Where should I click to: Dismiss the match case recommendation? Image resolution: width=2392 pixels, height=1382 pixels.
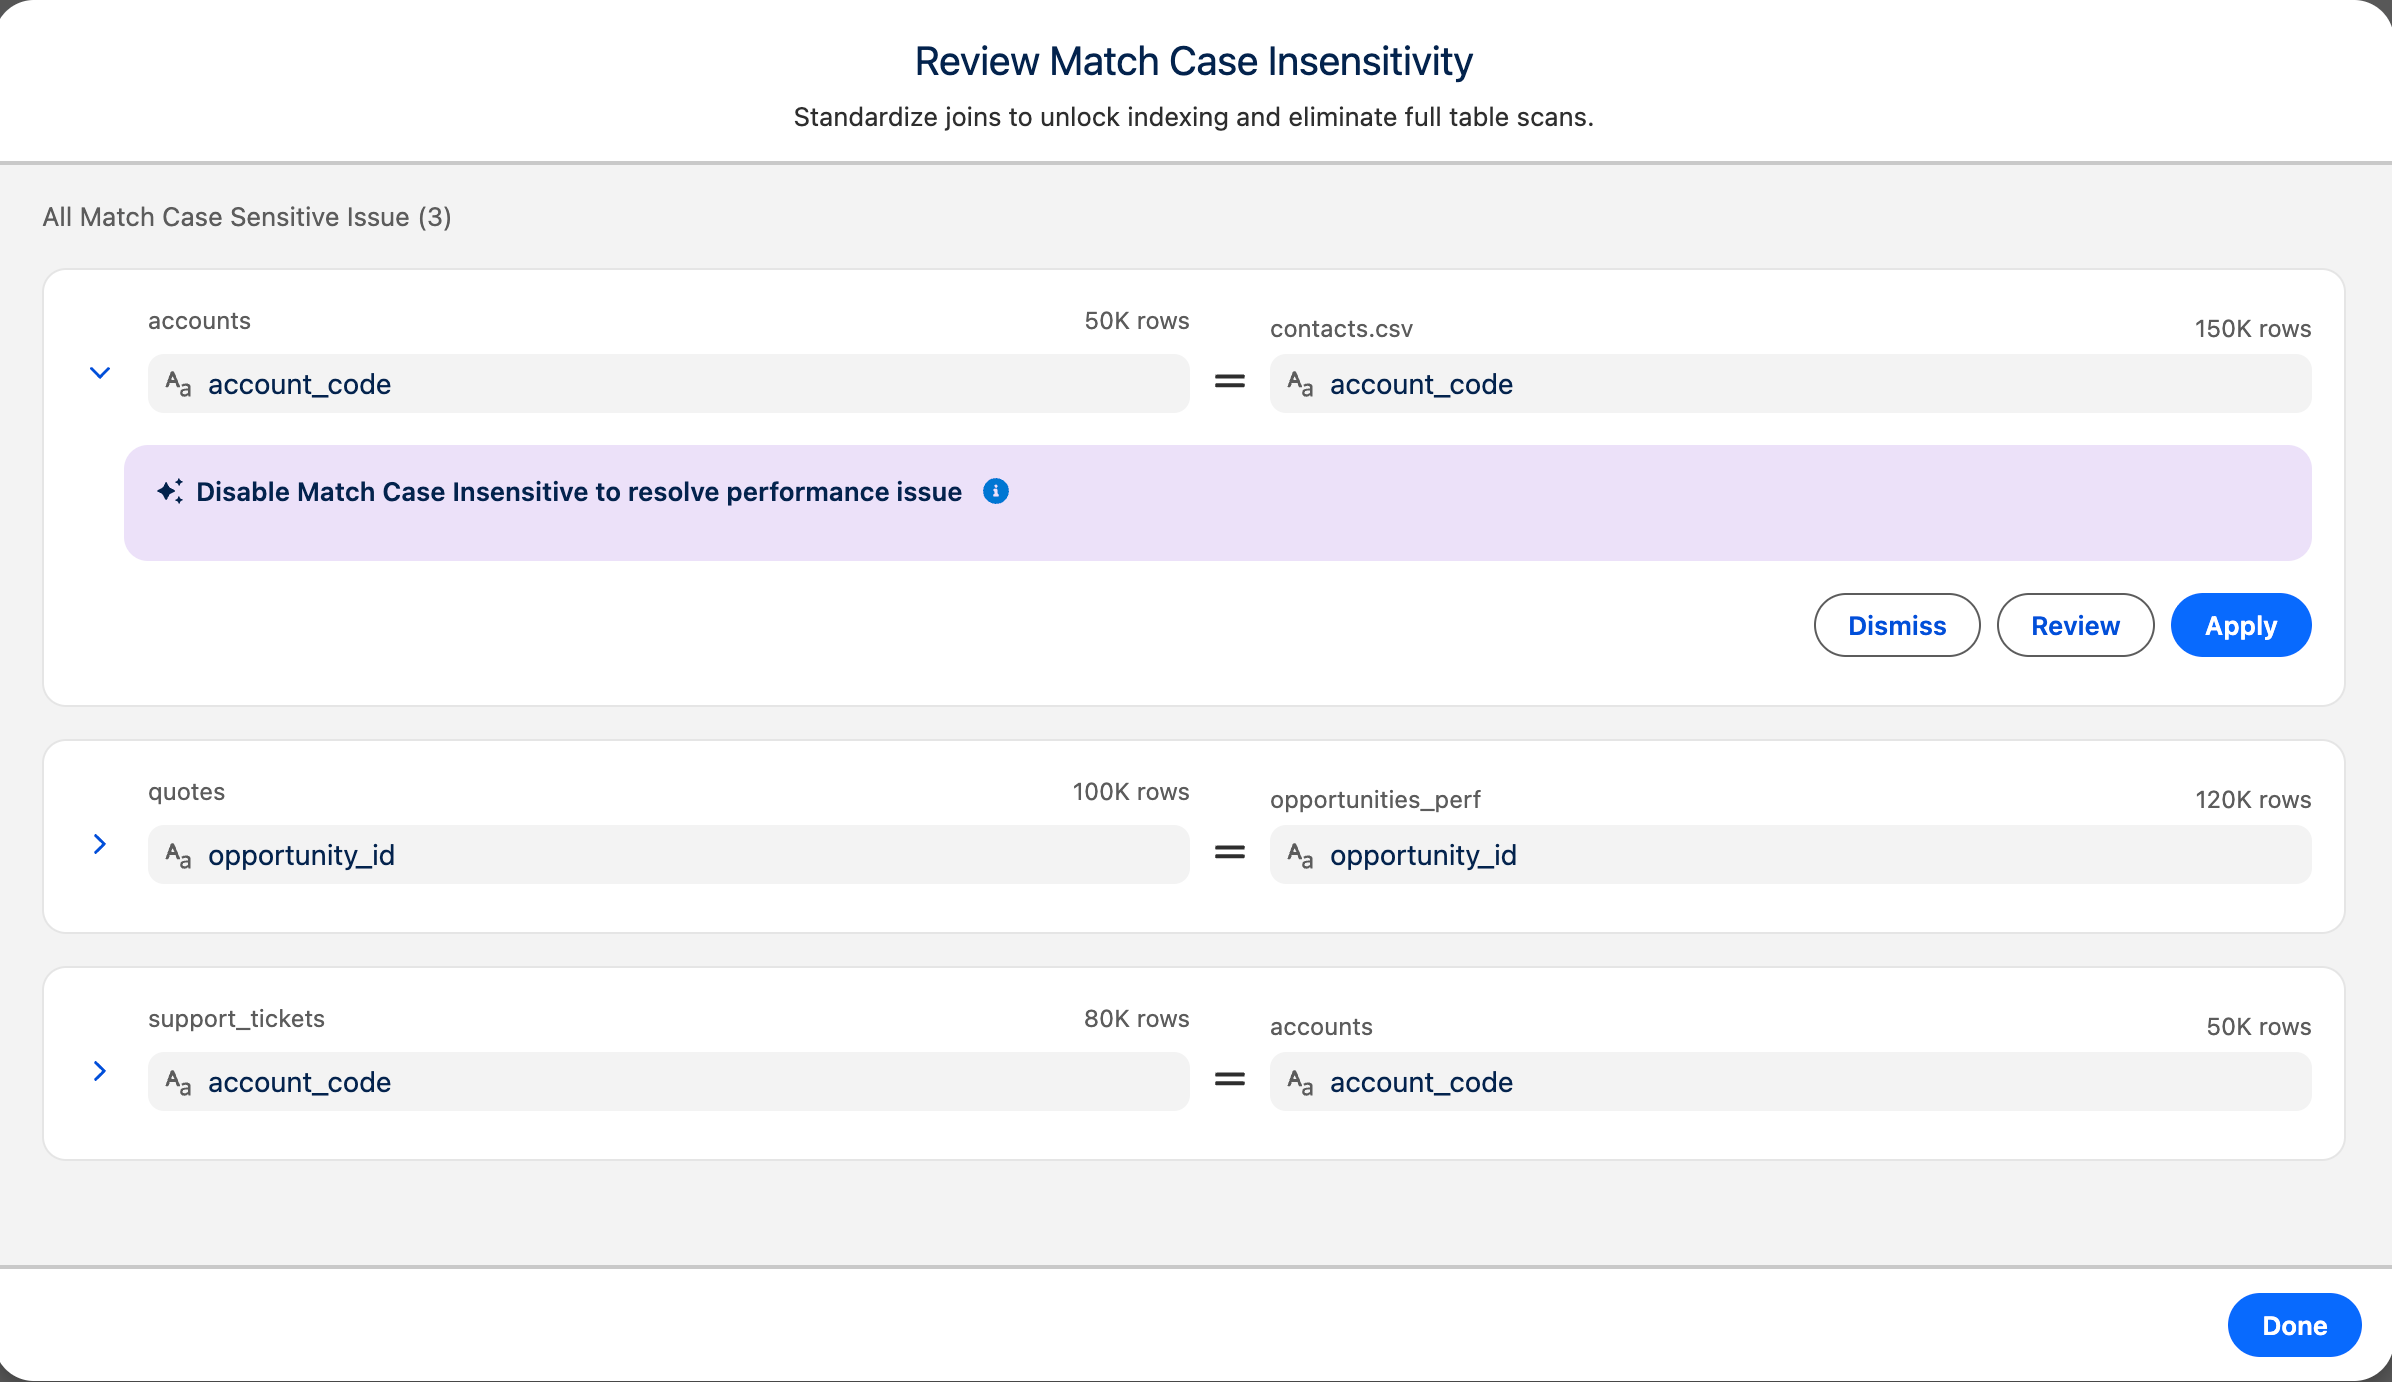pos(1897,625)
